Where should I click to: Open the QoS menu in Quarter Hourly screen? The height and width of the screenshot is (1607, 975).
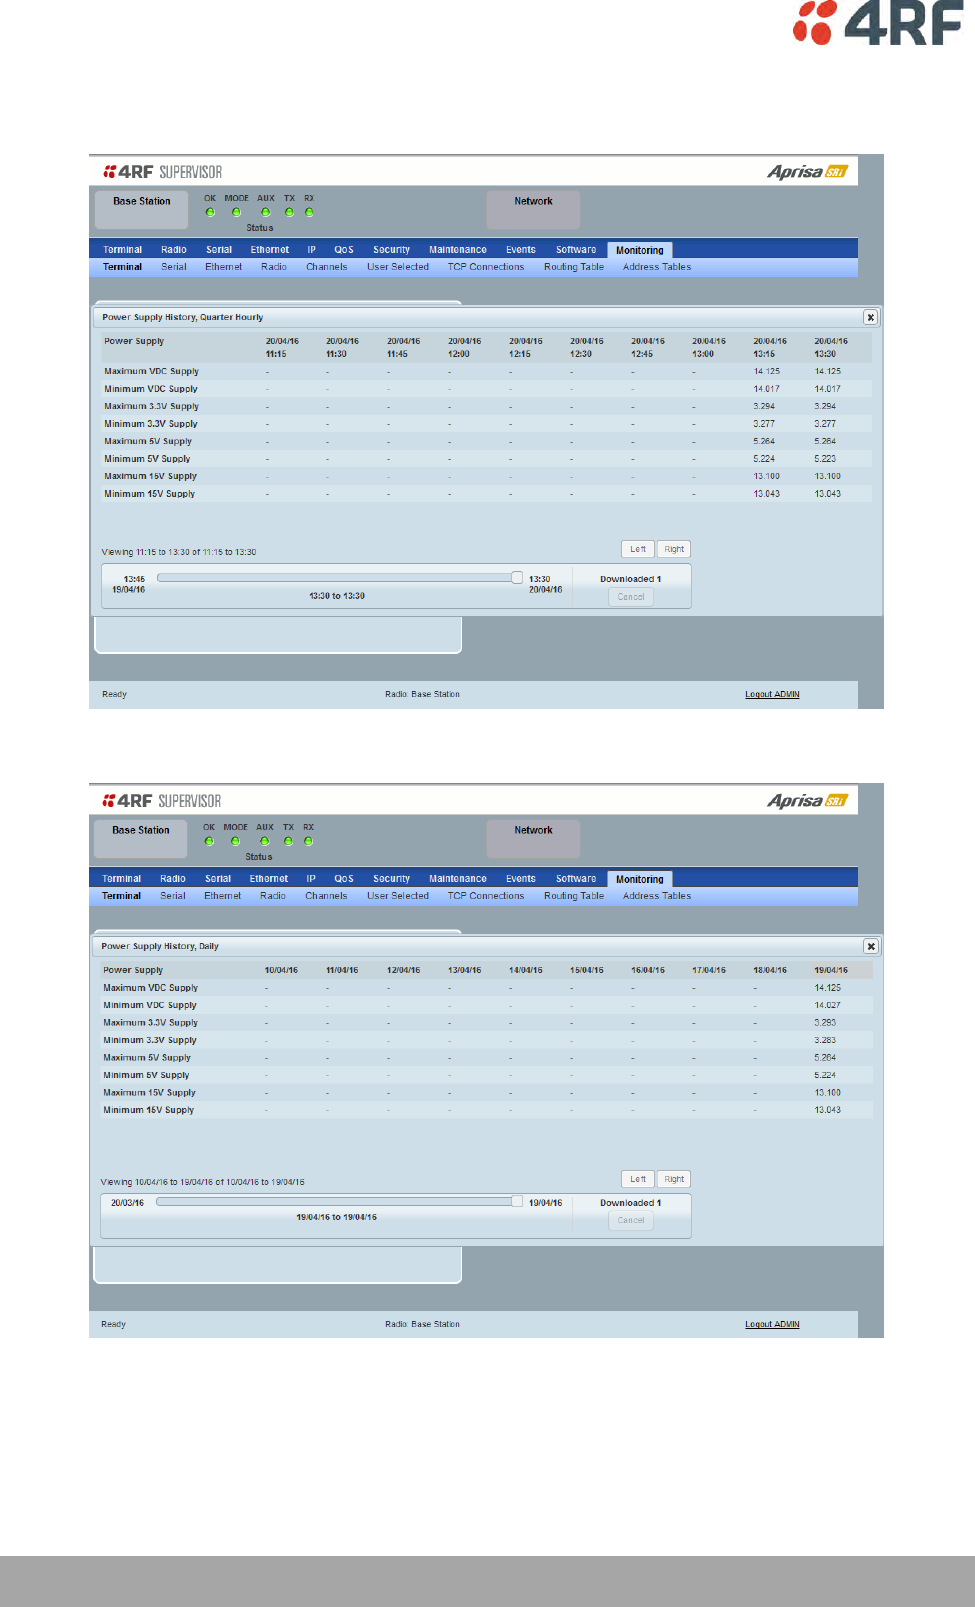tap(344, 250)
